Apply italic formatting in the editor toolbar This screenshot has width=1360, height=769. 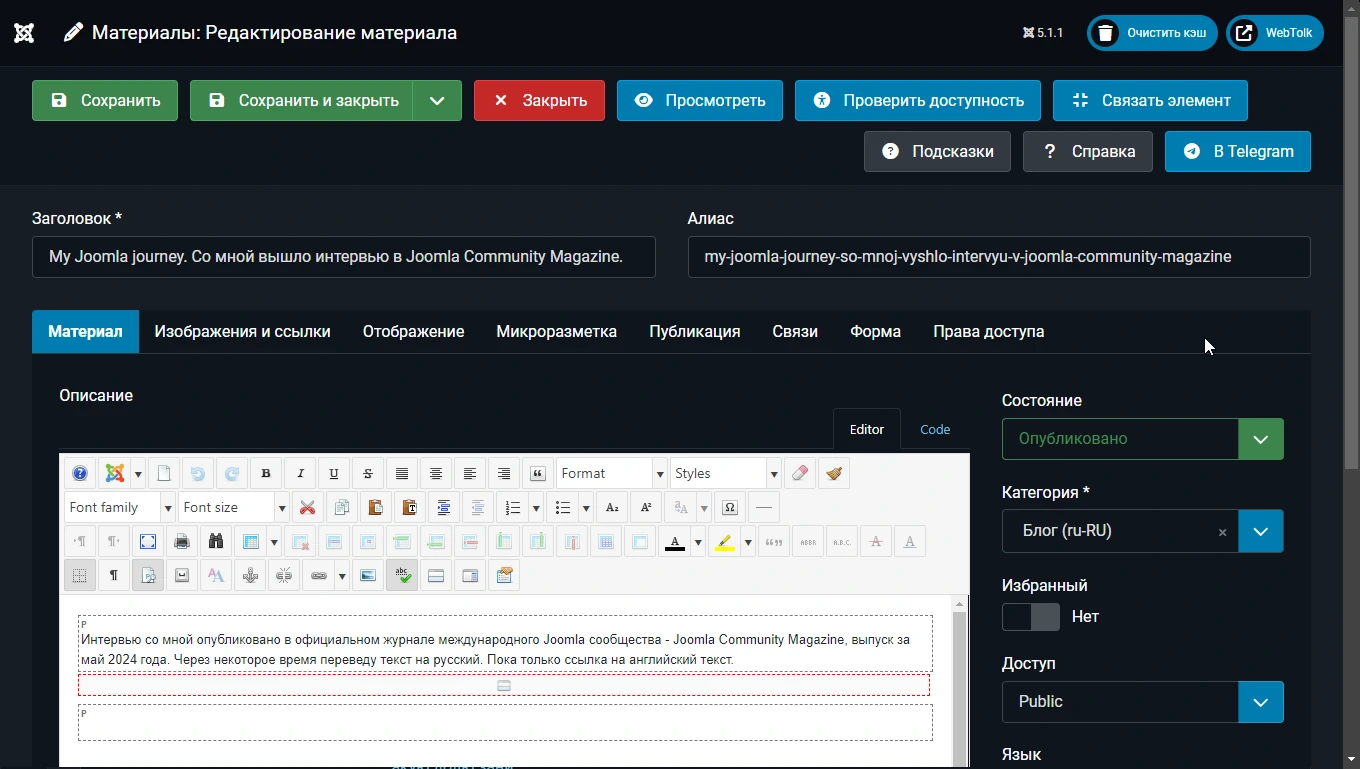point(300,474)
